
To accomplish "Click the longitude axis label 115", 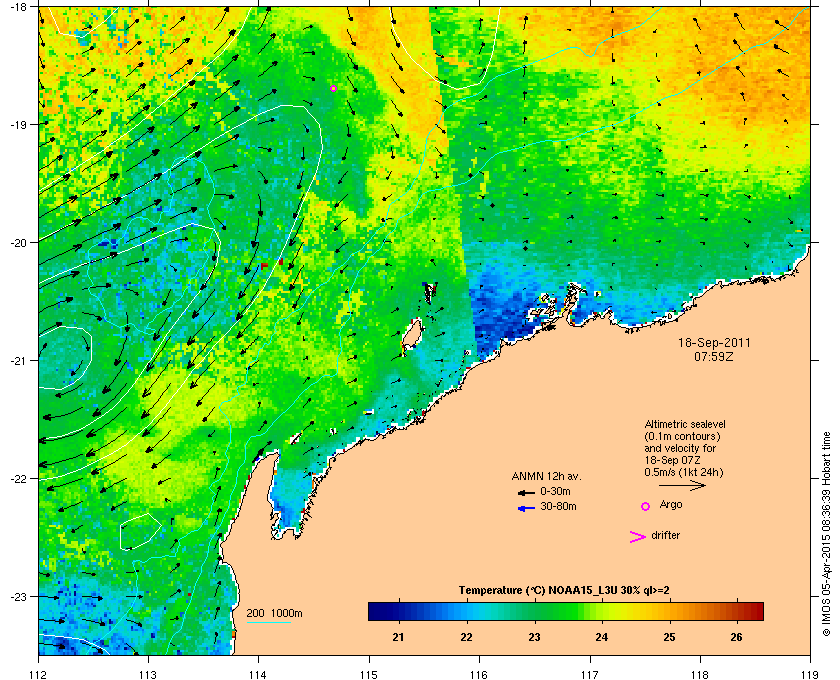I will click(369, 674).
